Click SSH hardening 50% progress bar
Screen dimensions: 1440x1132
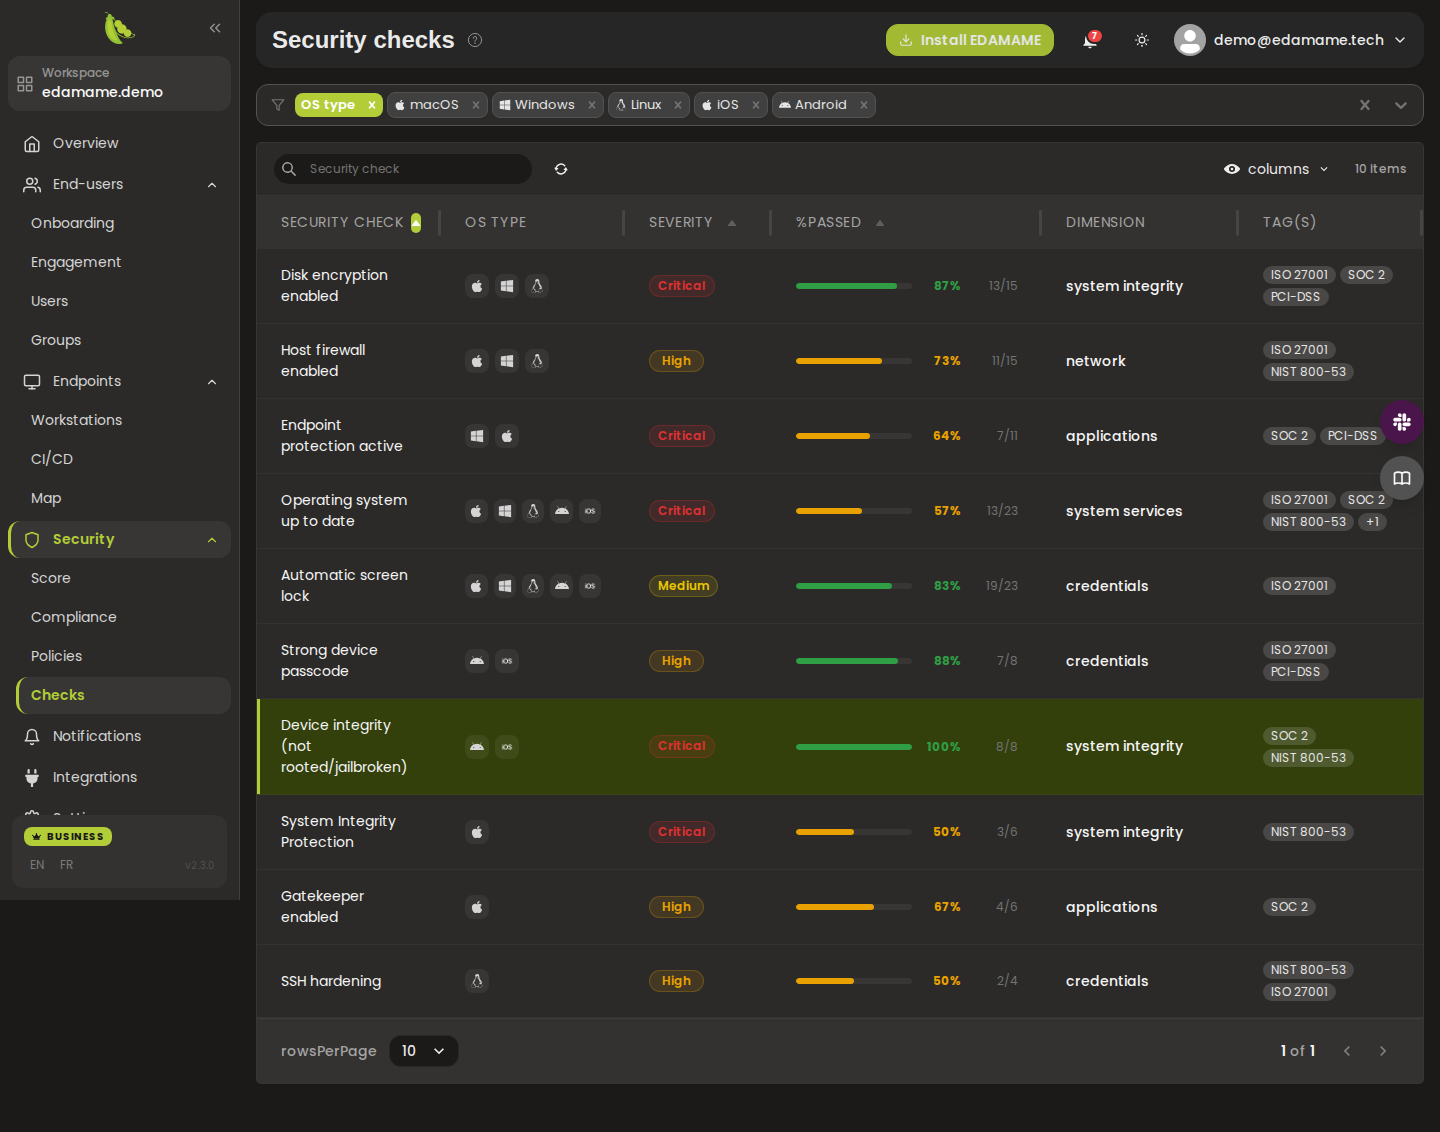point(853,981)
